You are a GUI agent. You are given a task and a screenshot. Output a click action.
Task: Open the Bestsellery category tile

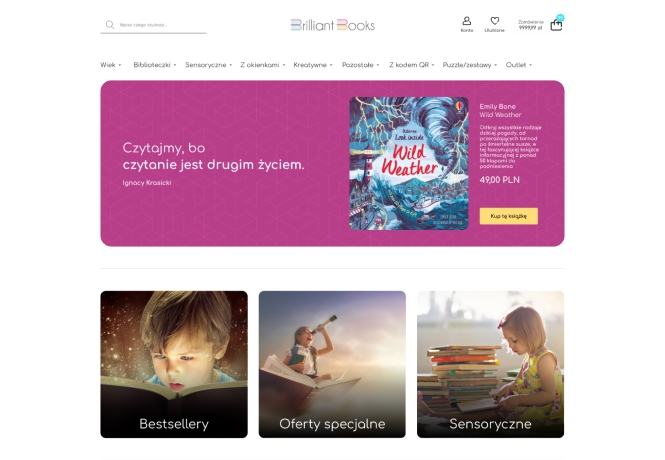click(174, 364)
